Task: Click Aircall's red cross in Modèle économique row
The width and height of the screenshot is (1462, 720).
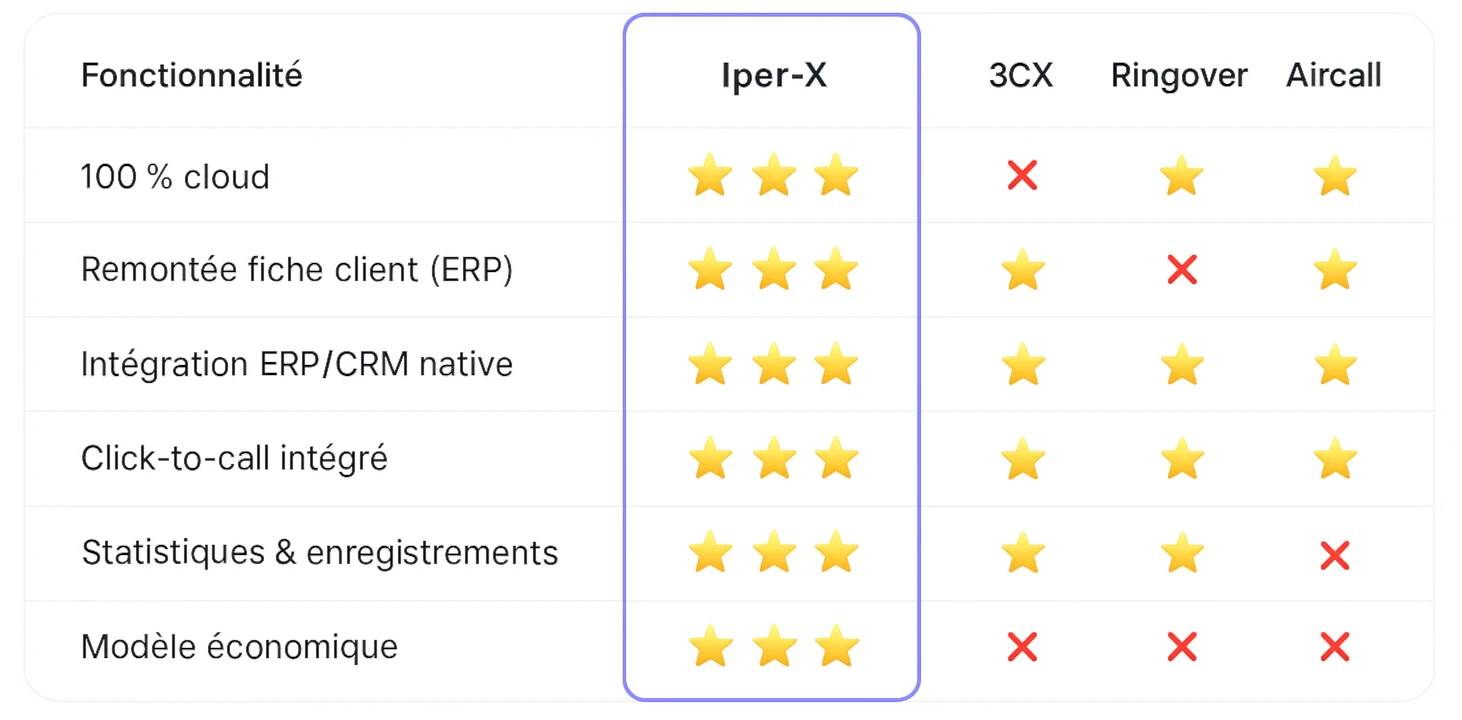Action: (1335, 647)
